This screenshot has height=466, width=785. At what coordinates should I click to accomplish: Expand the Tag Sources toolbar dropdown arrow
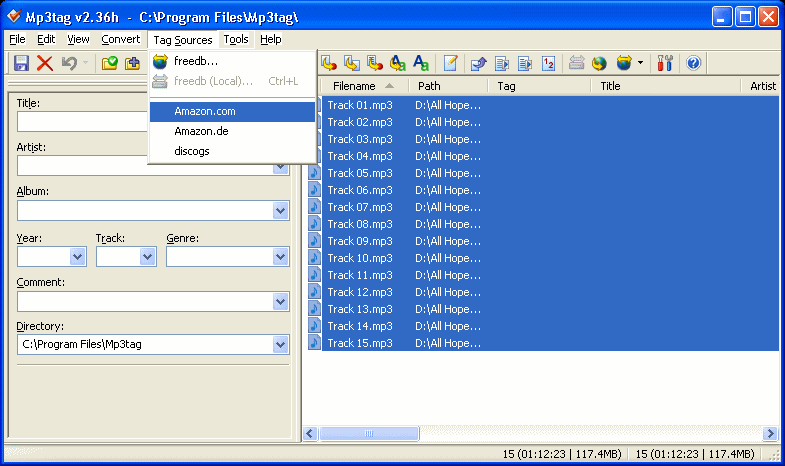(x=640, y=63)
